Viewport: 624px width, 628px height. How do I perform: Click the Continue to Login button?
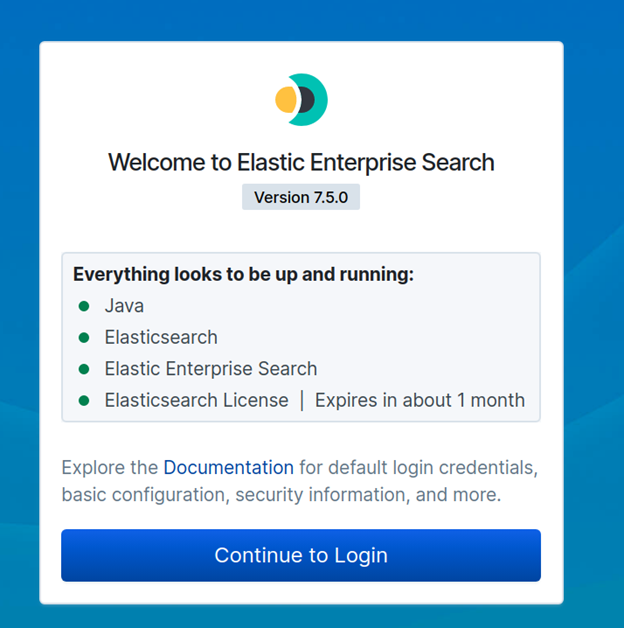(x=301, y=555)
